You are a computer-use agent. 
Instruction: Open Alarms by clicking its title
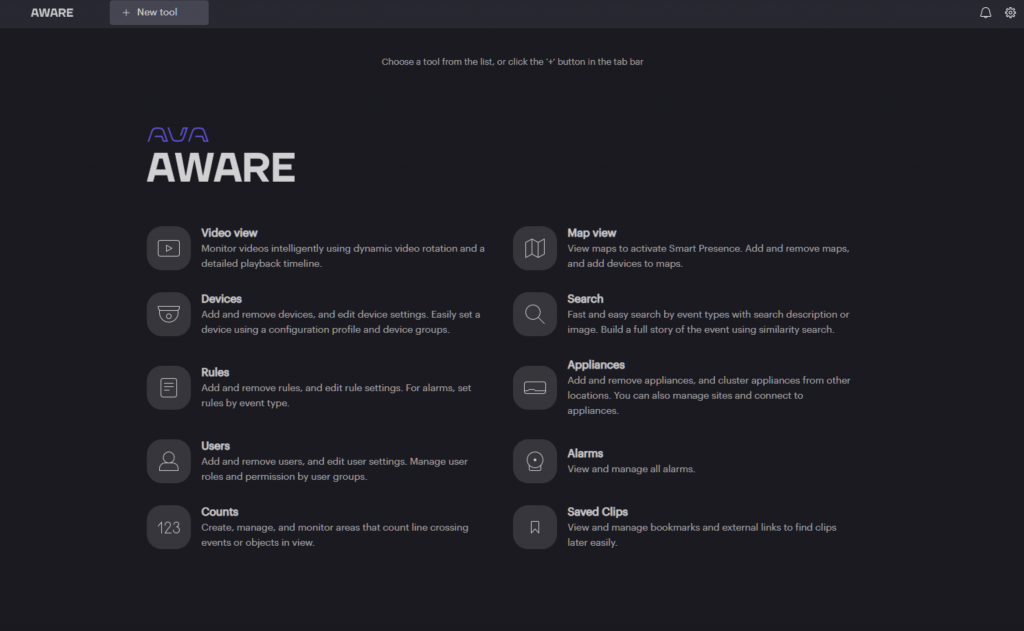click(x=585, y=453)
